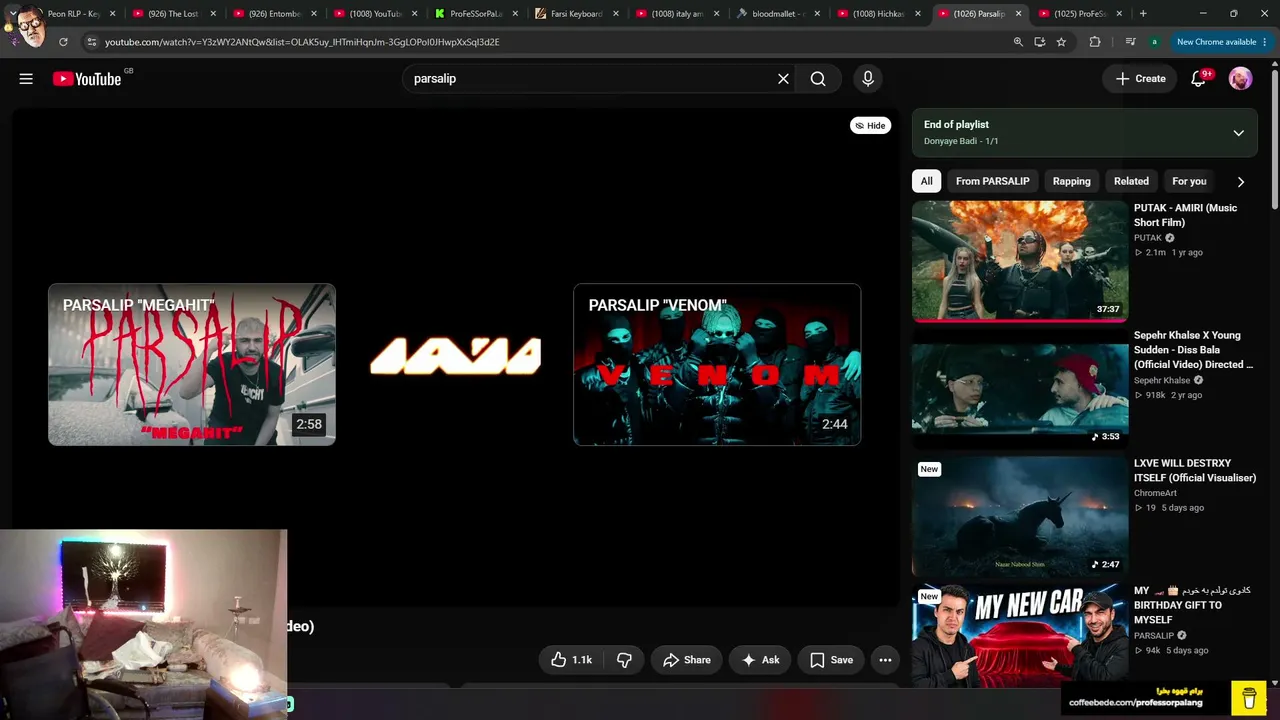Save the video to a playlist
The height and width of the screenshot is (720, 1280).
[831, 660]
